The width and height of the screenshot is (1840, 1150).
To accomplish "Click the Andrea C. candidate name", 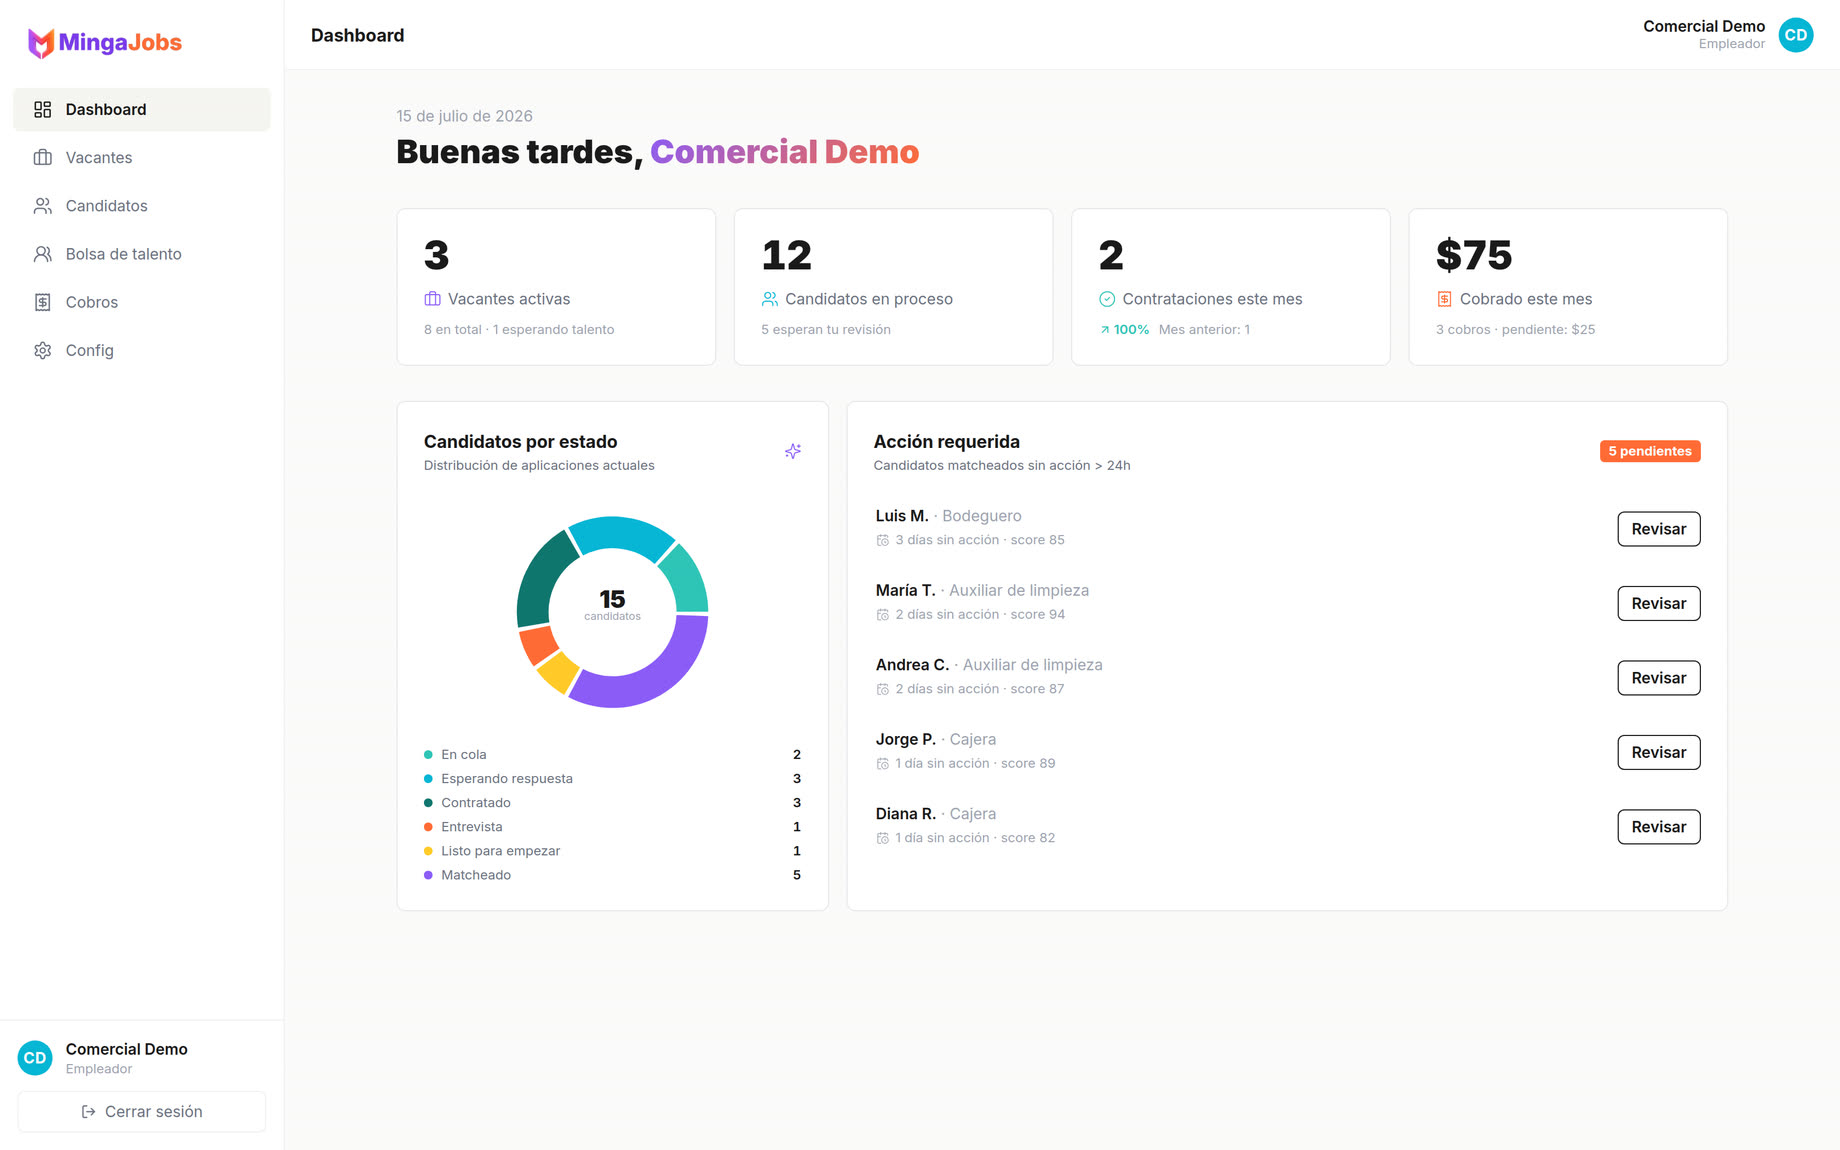I will pos(912,665).
